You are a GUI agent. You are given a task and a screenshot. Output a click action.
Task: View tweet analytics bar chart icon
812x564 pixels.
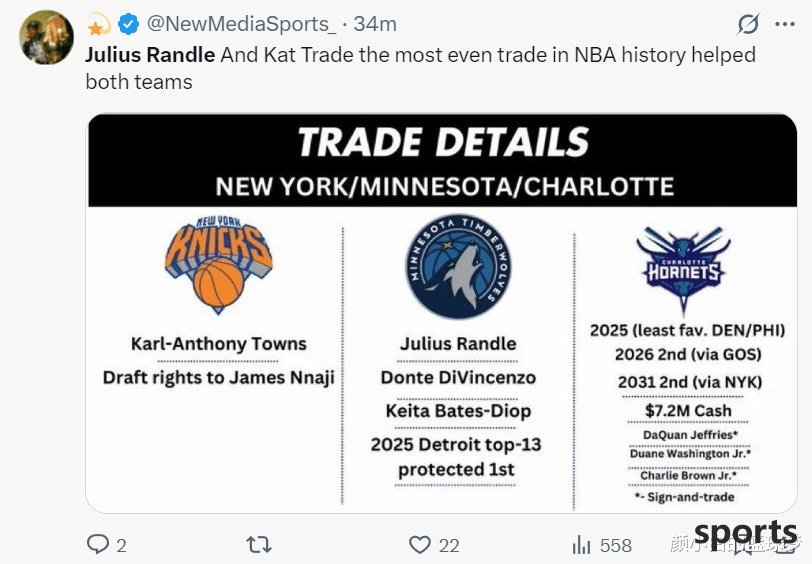(582, 545)
